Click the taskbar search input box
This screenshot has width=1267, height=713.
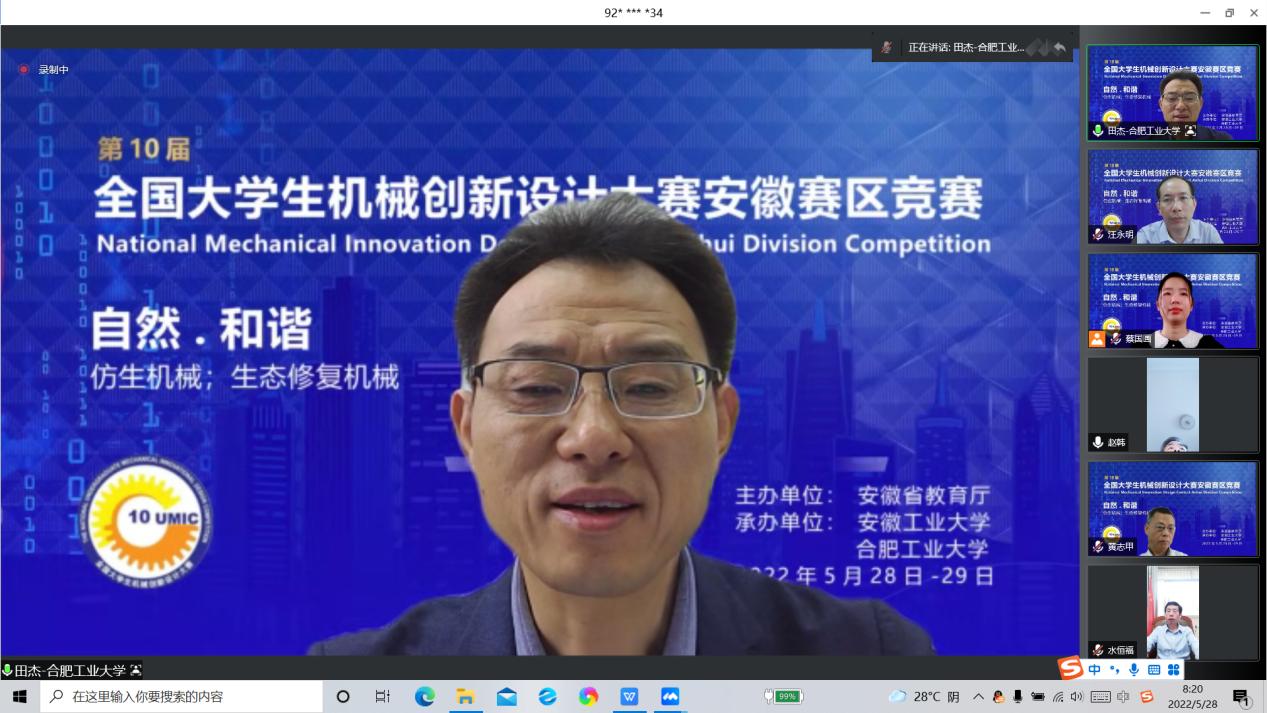point(180,697)
